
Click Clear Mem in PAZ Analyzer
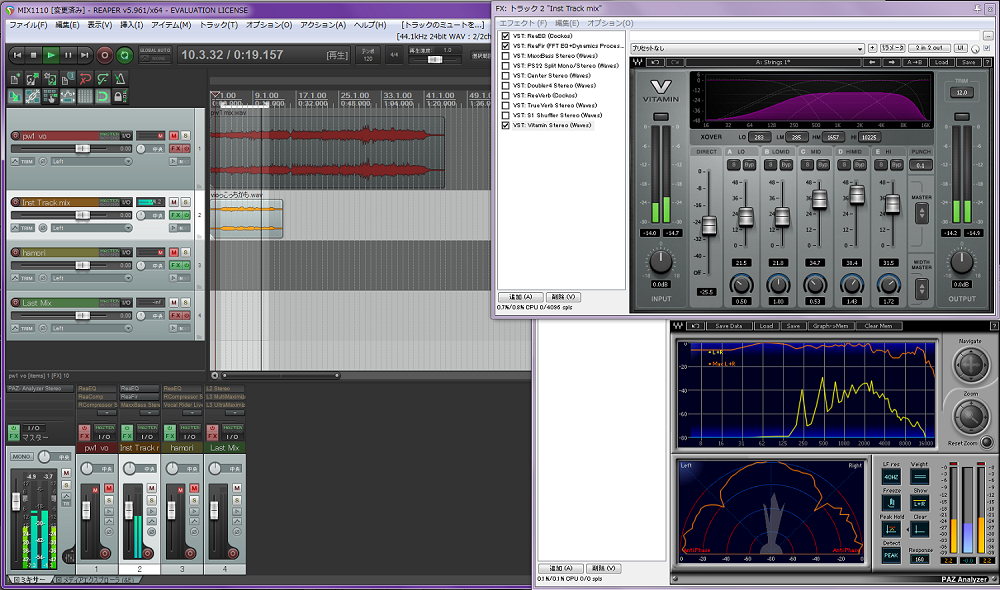tap(878, 326)
